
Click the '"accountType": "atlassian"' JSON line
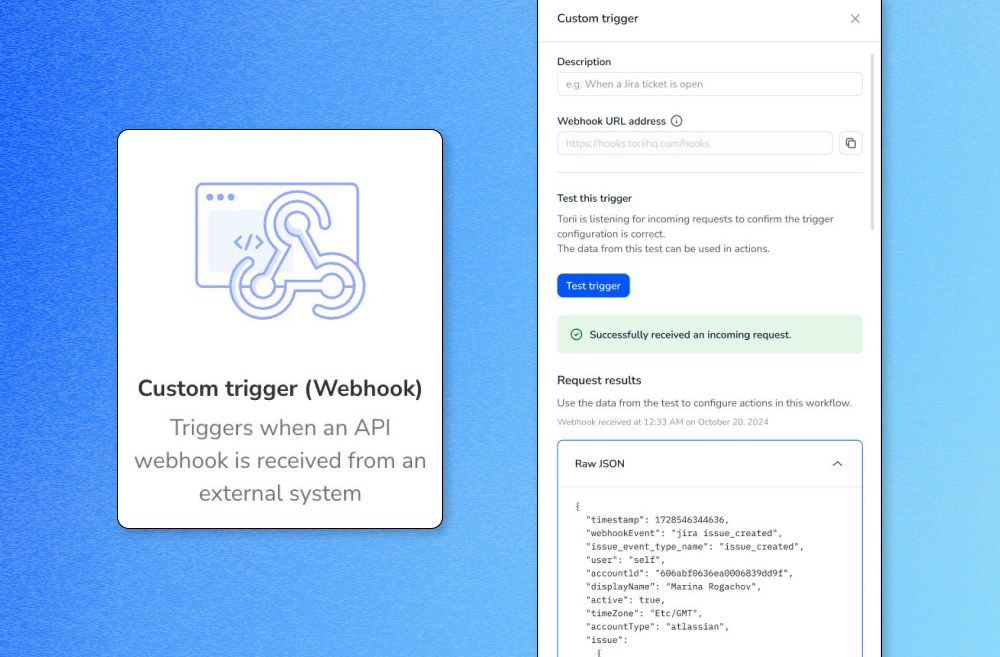pos(657,627)
